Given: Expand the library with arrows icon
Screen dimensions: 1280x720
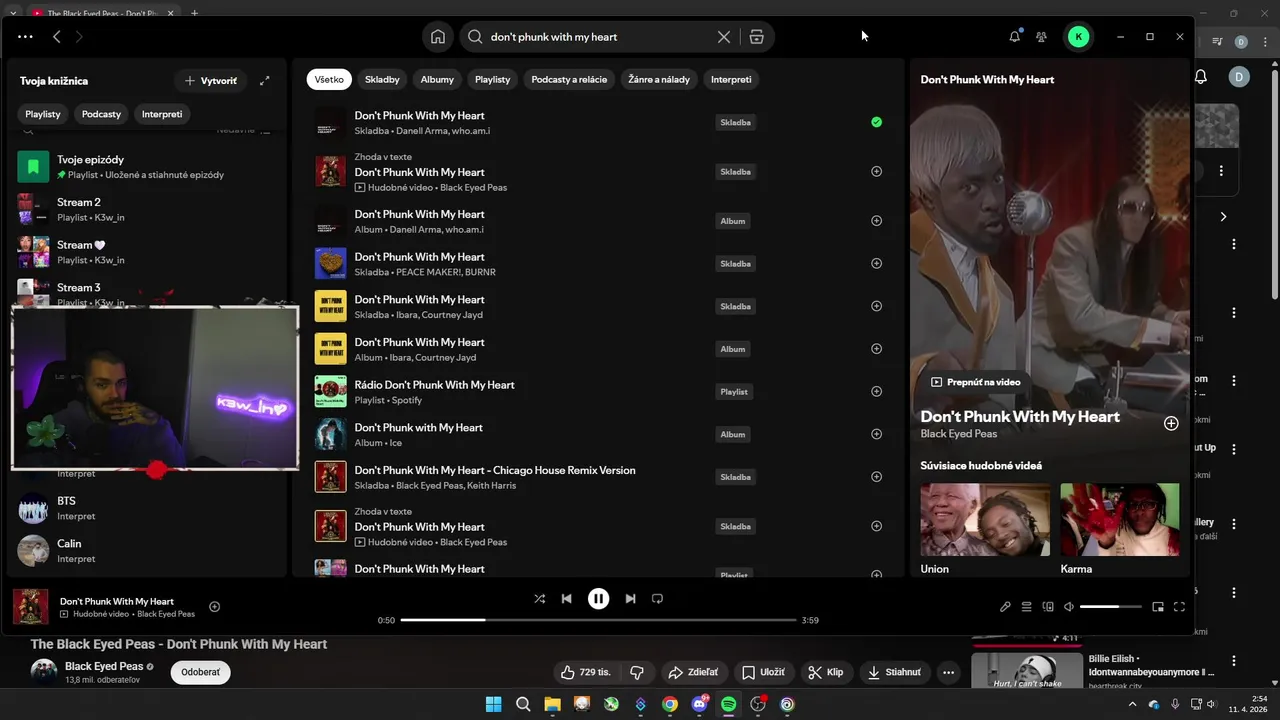Looking at the screenshot, I should (x=265, y=81).
